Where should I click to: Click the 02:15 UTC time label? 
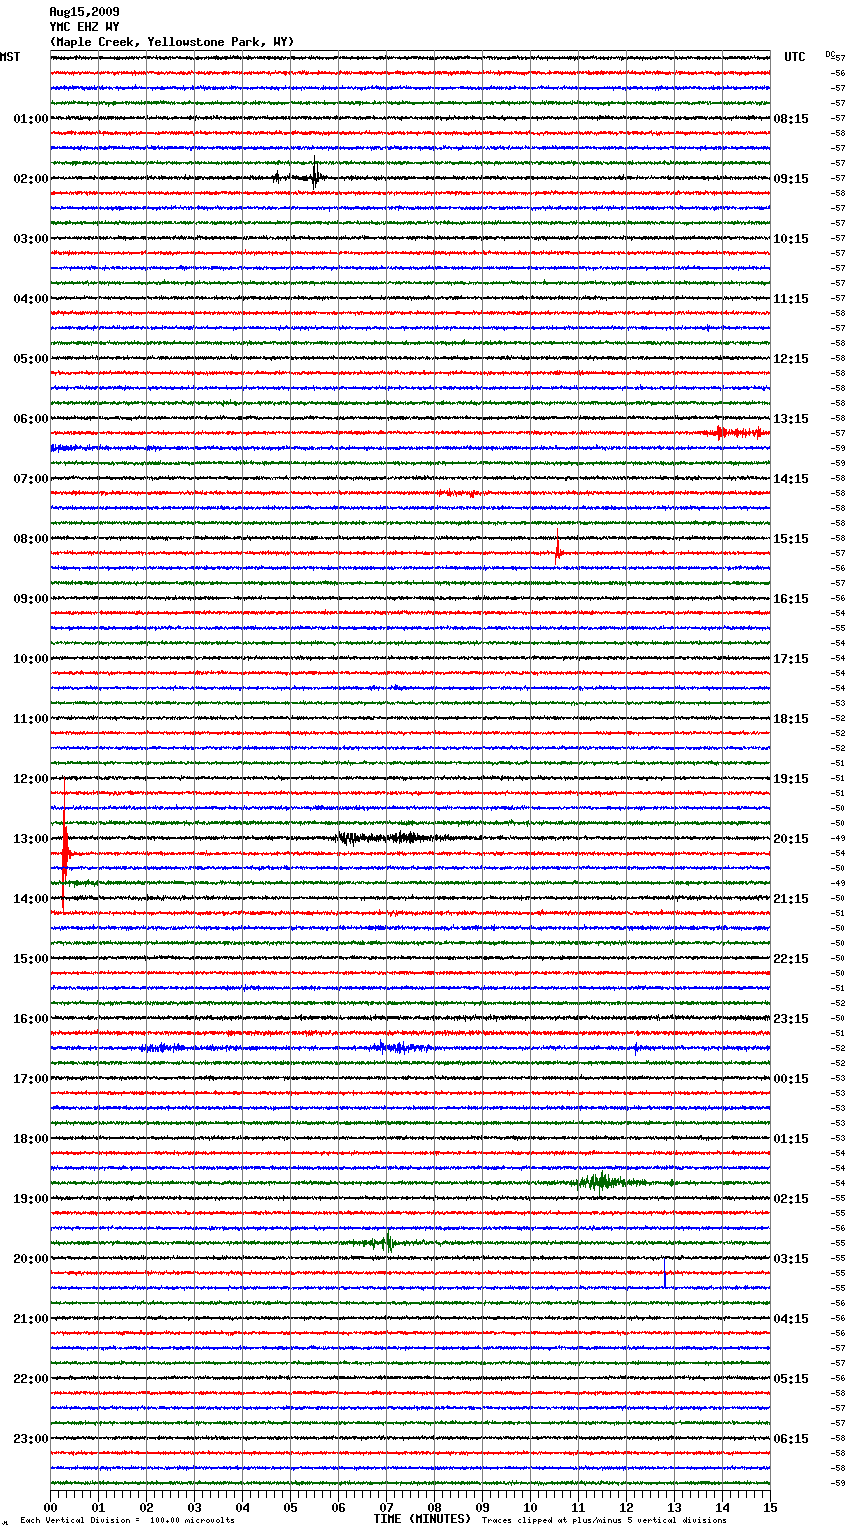point(791,1199)
